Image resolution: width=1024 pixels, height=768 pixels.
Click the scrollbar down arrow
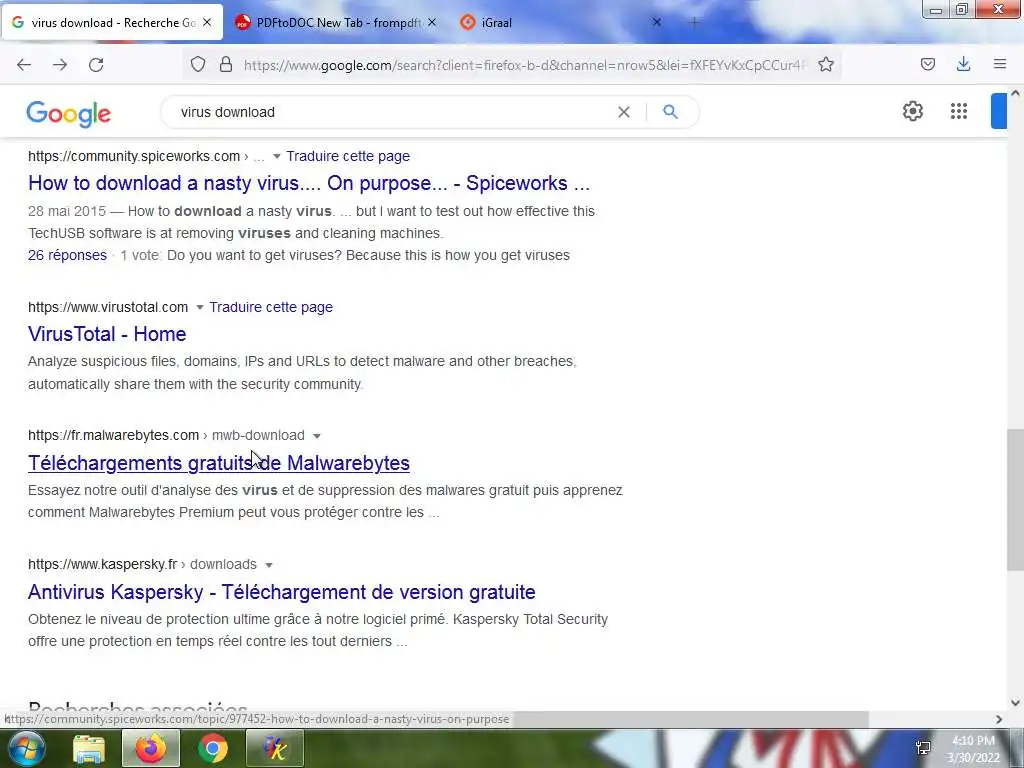(x=1015, y=703)
